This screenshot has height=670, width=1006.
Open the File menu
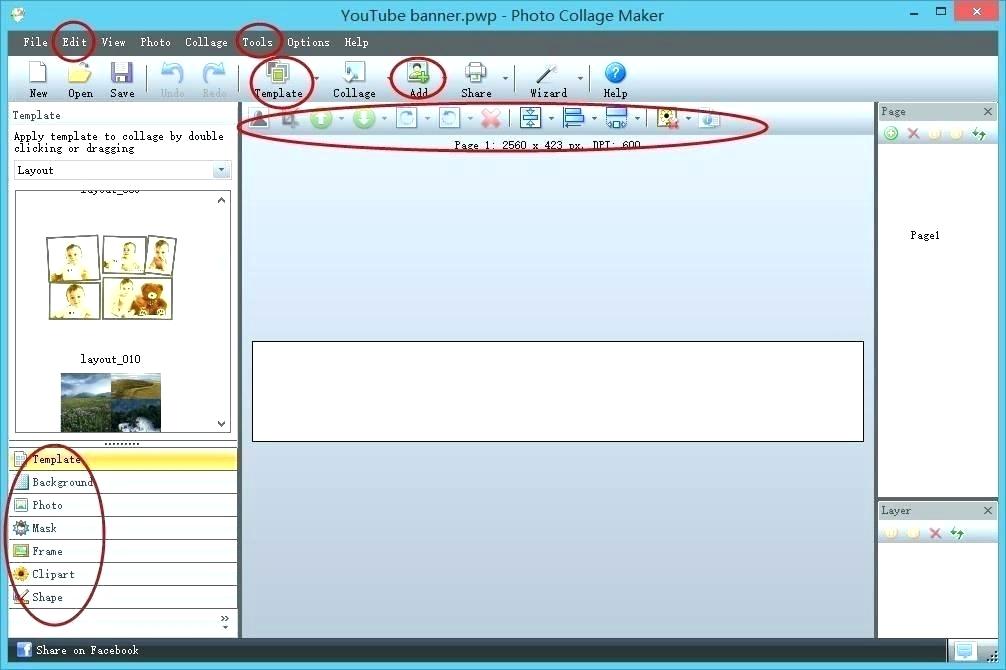pyautogui.click(x=35, y=42)
